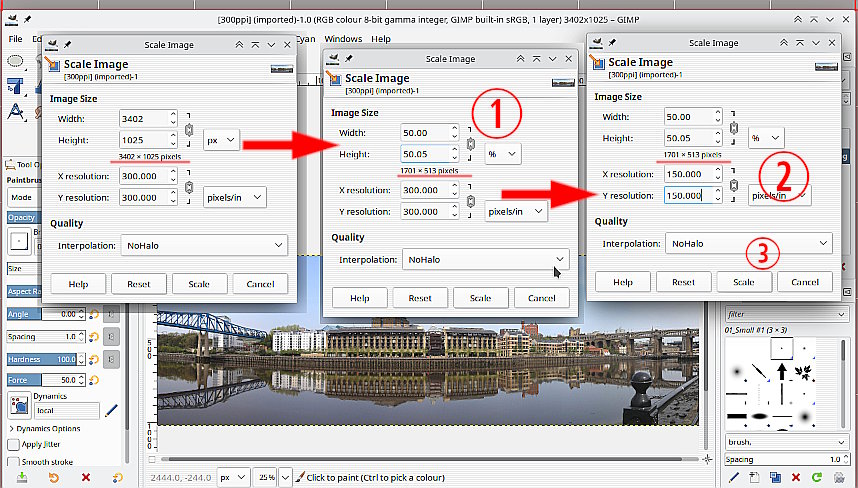This screenshot has height=488, width=858.
Task: Adjust the Hardness slider in tool options
Action: [x=40, y=359]
